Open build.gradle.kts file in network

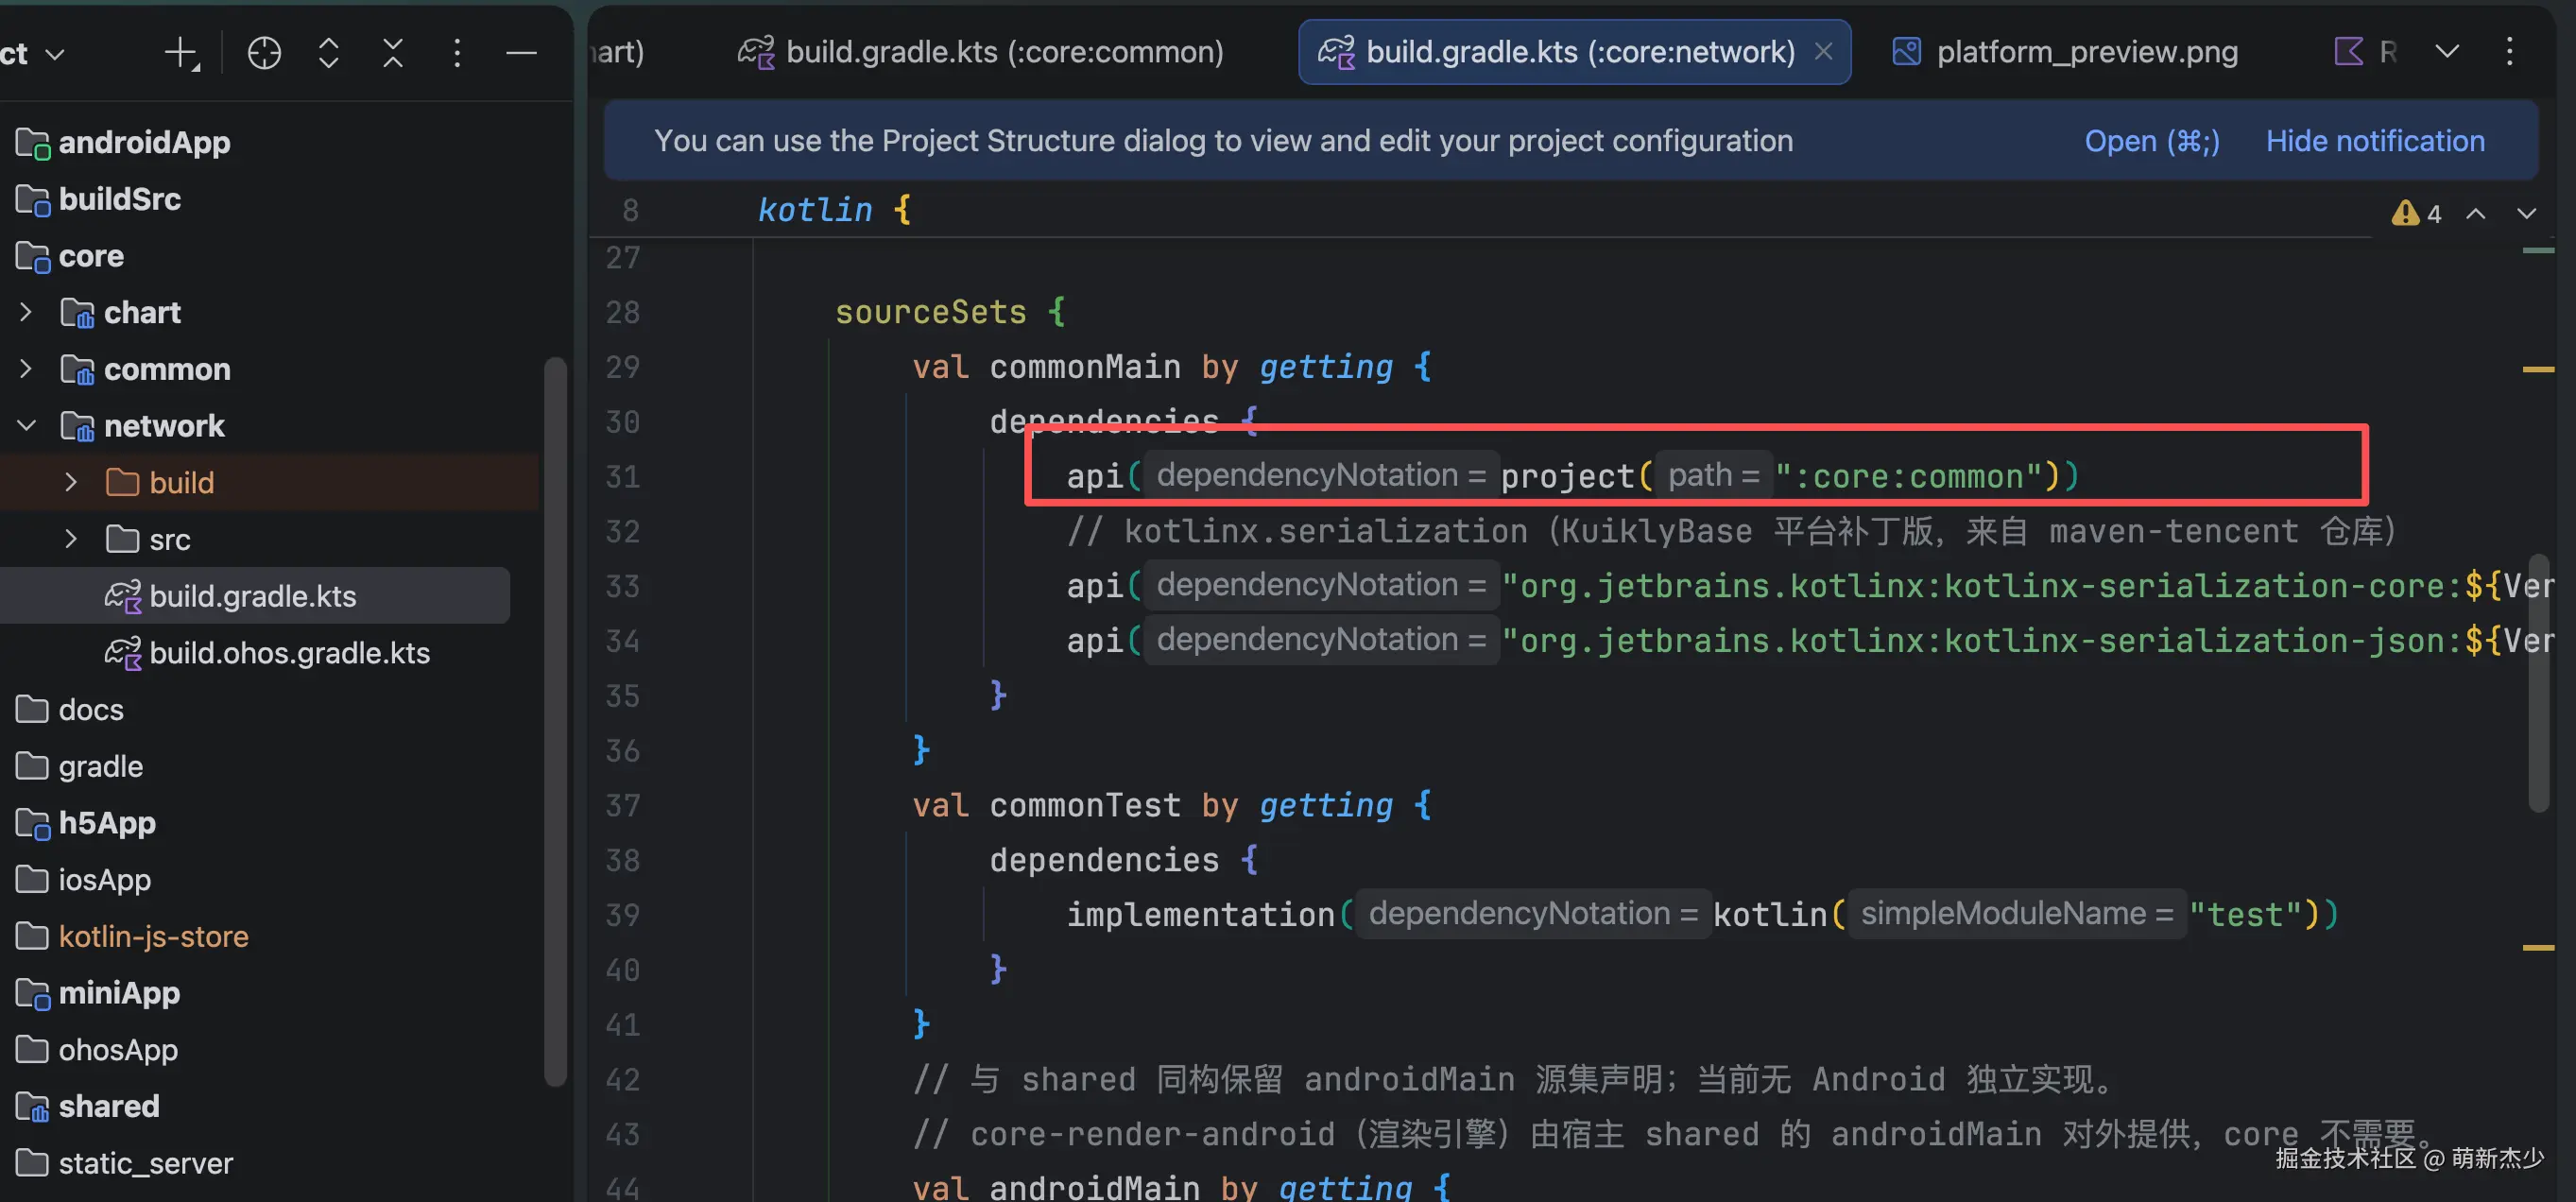(231, 596)
